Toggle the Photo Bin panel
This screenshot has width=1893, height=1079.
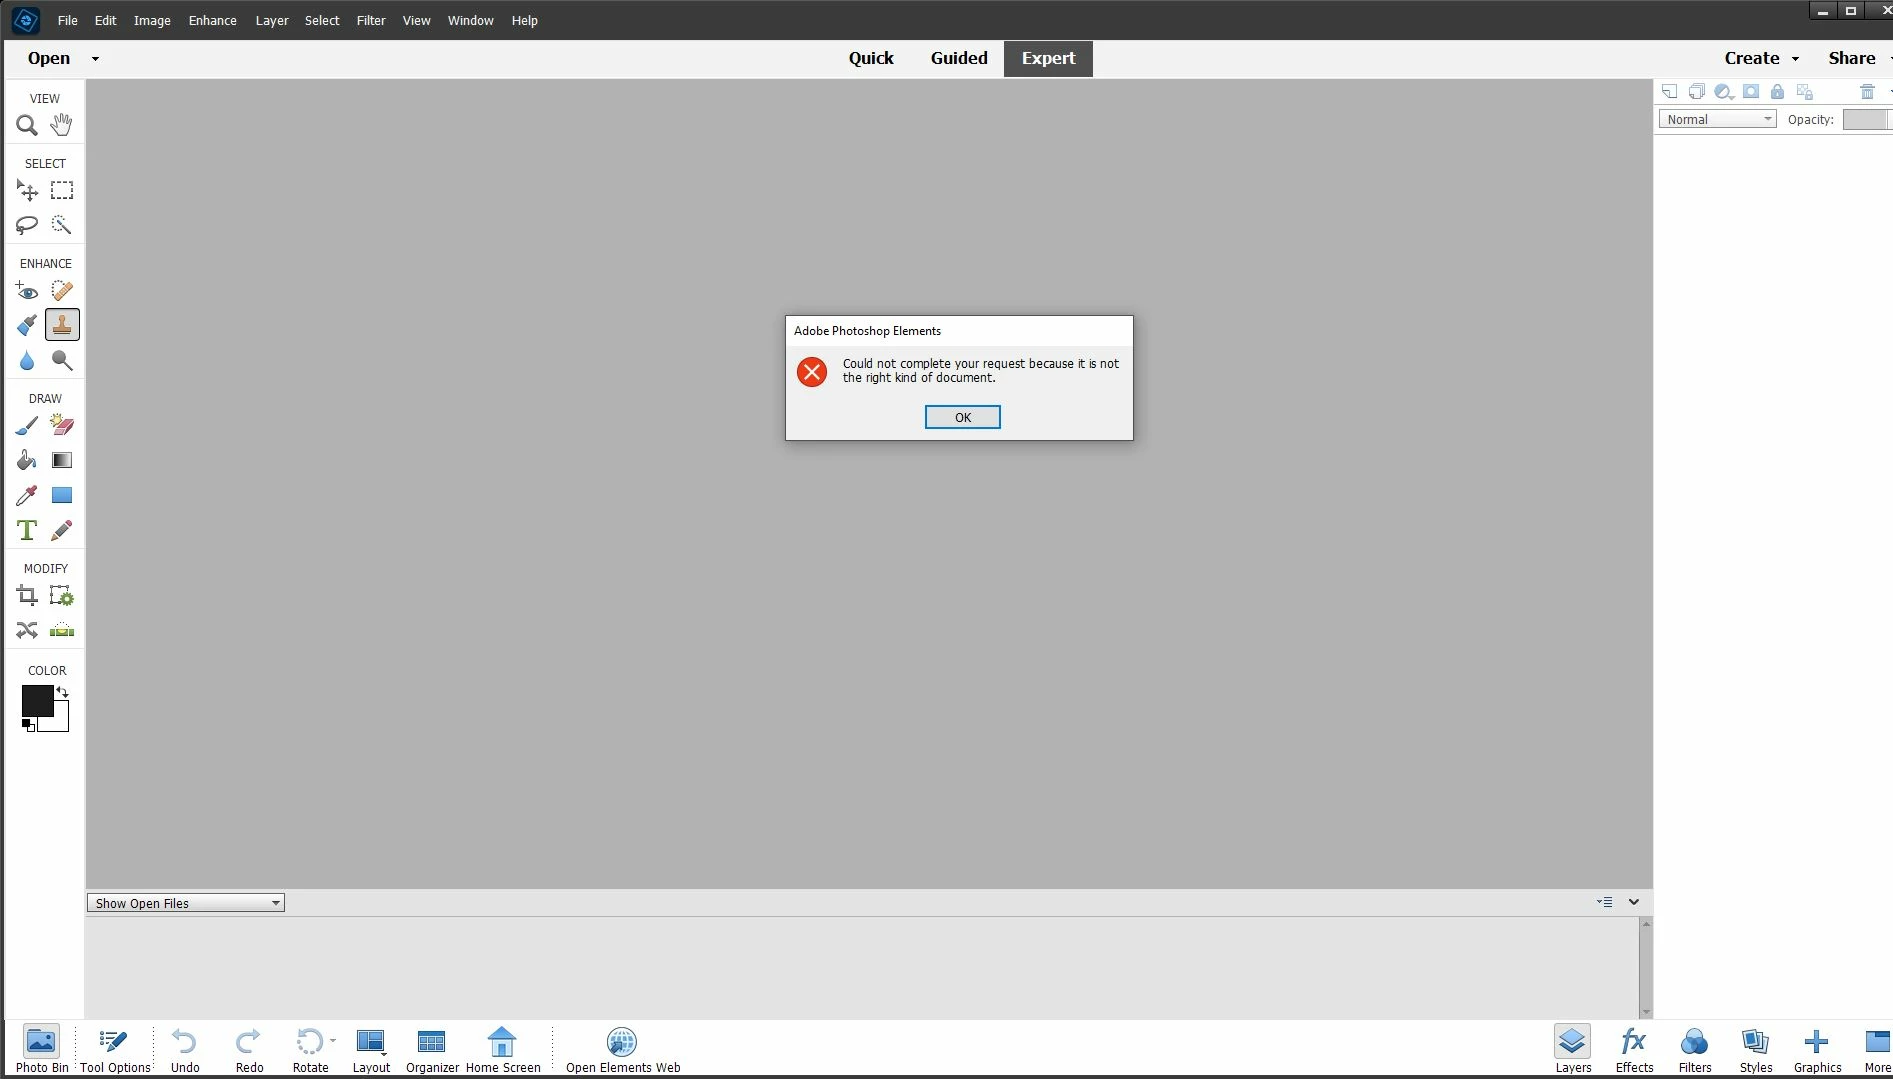(42, 1049)
